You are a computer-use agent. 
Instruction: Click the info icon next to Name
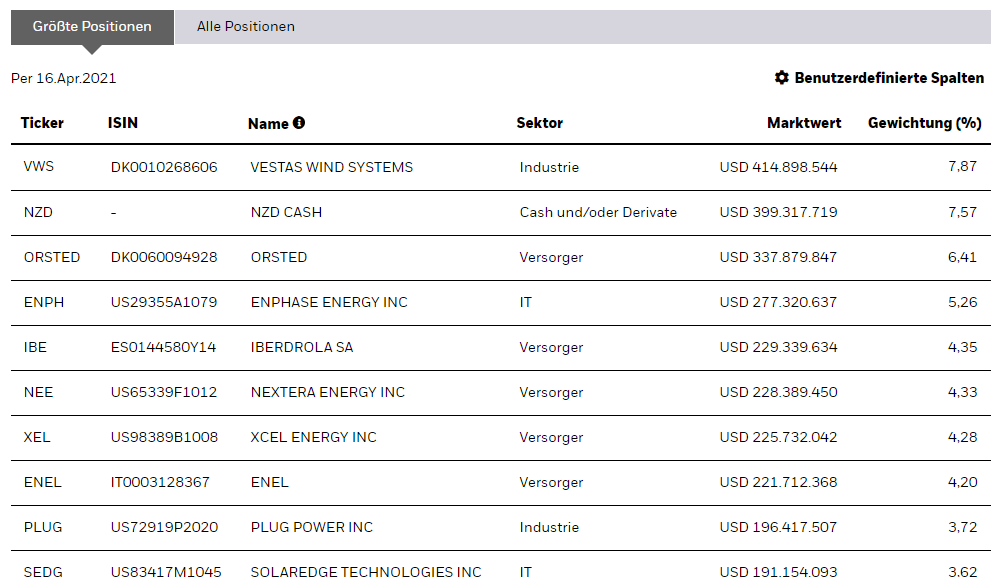pyautogui.click(x=298, y=123)
